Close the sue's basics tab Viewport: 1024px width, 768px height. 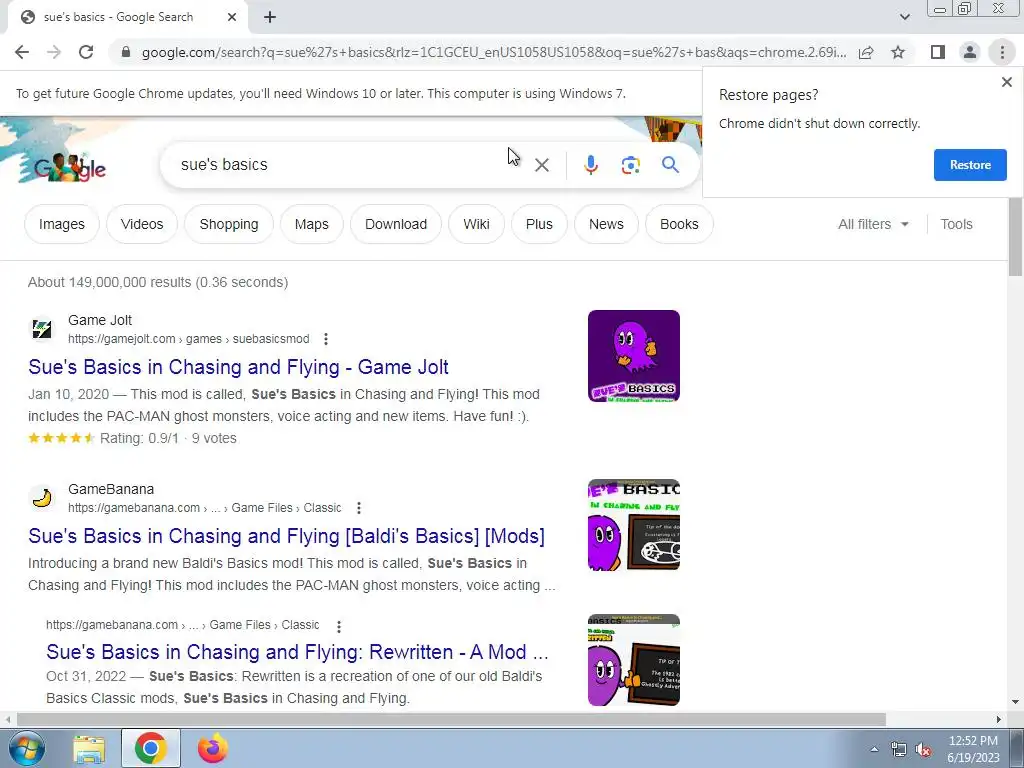coord(232,18)
